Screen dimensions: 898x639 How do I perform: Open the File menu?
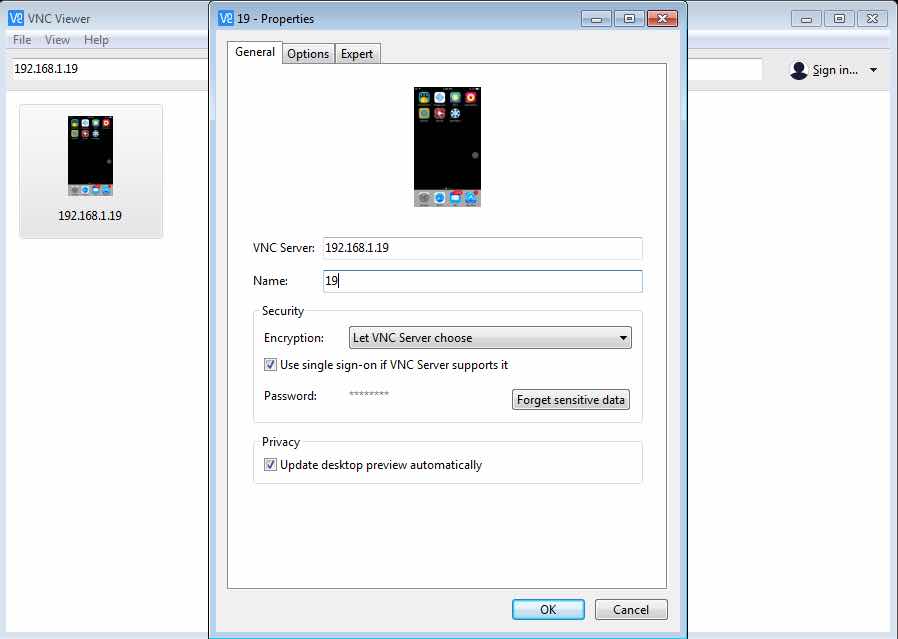(22, 40)
